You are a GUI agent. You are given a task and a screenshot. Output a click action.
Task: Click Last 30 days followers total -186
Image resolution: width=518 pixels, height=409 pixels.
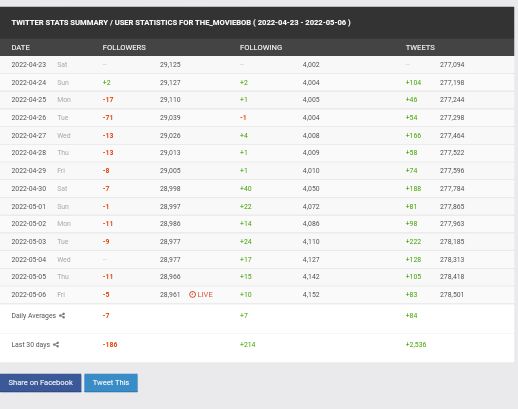coord(110,345)
